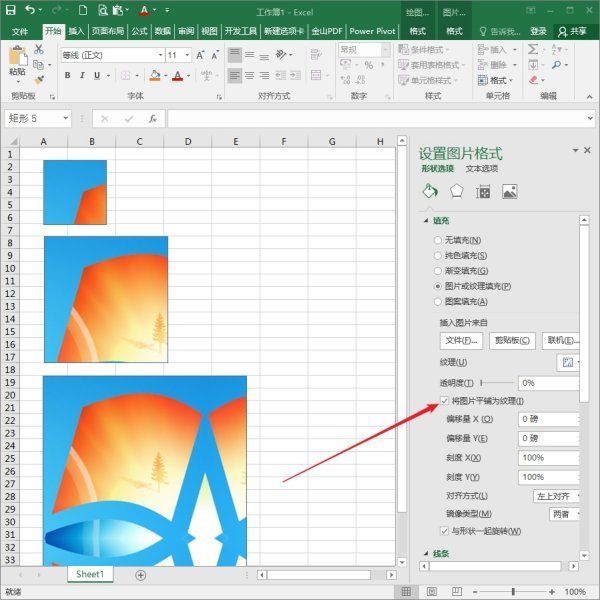
Task: Toggle 将图片平铺为纹理 checkbox
Action: 444,401
